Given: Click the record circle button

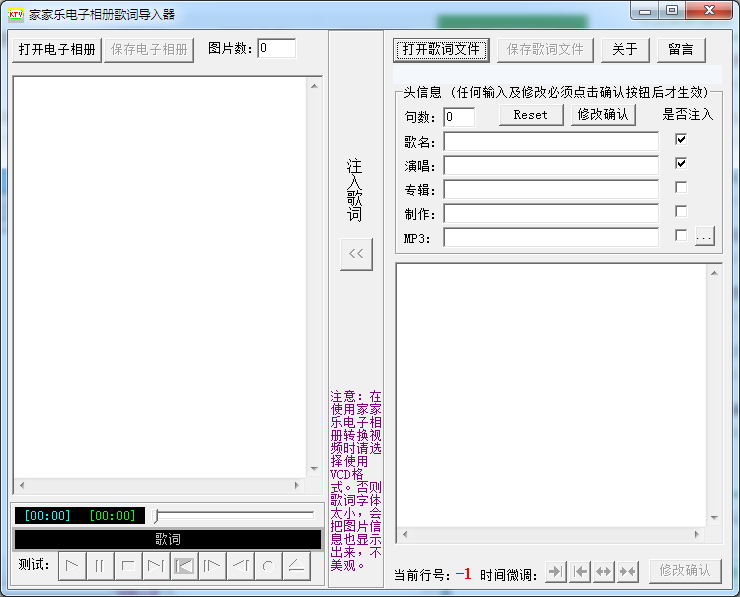Looking at the screenshot, I should 268,566.
